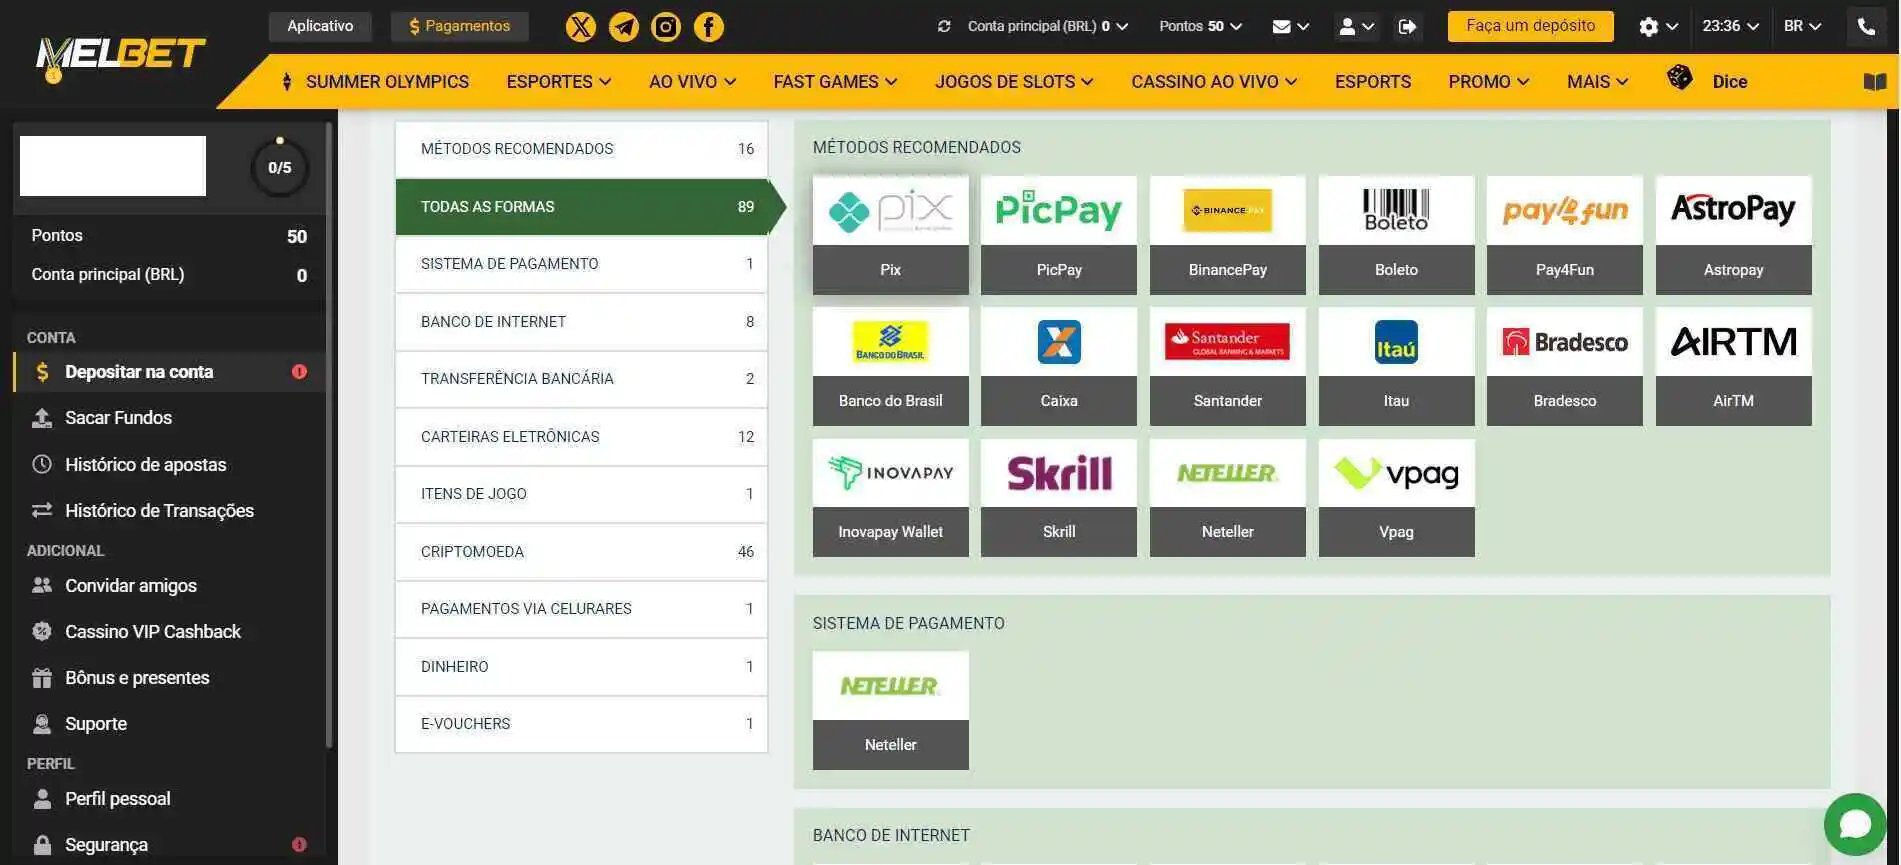Select the Itau payment method
The height and width of the screenshot is (865, 1901).
click(x=1396, y=366)
